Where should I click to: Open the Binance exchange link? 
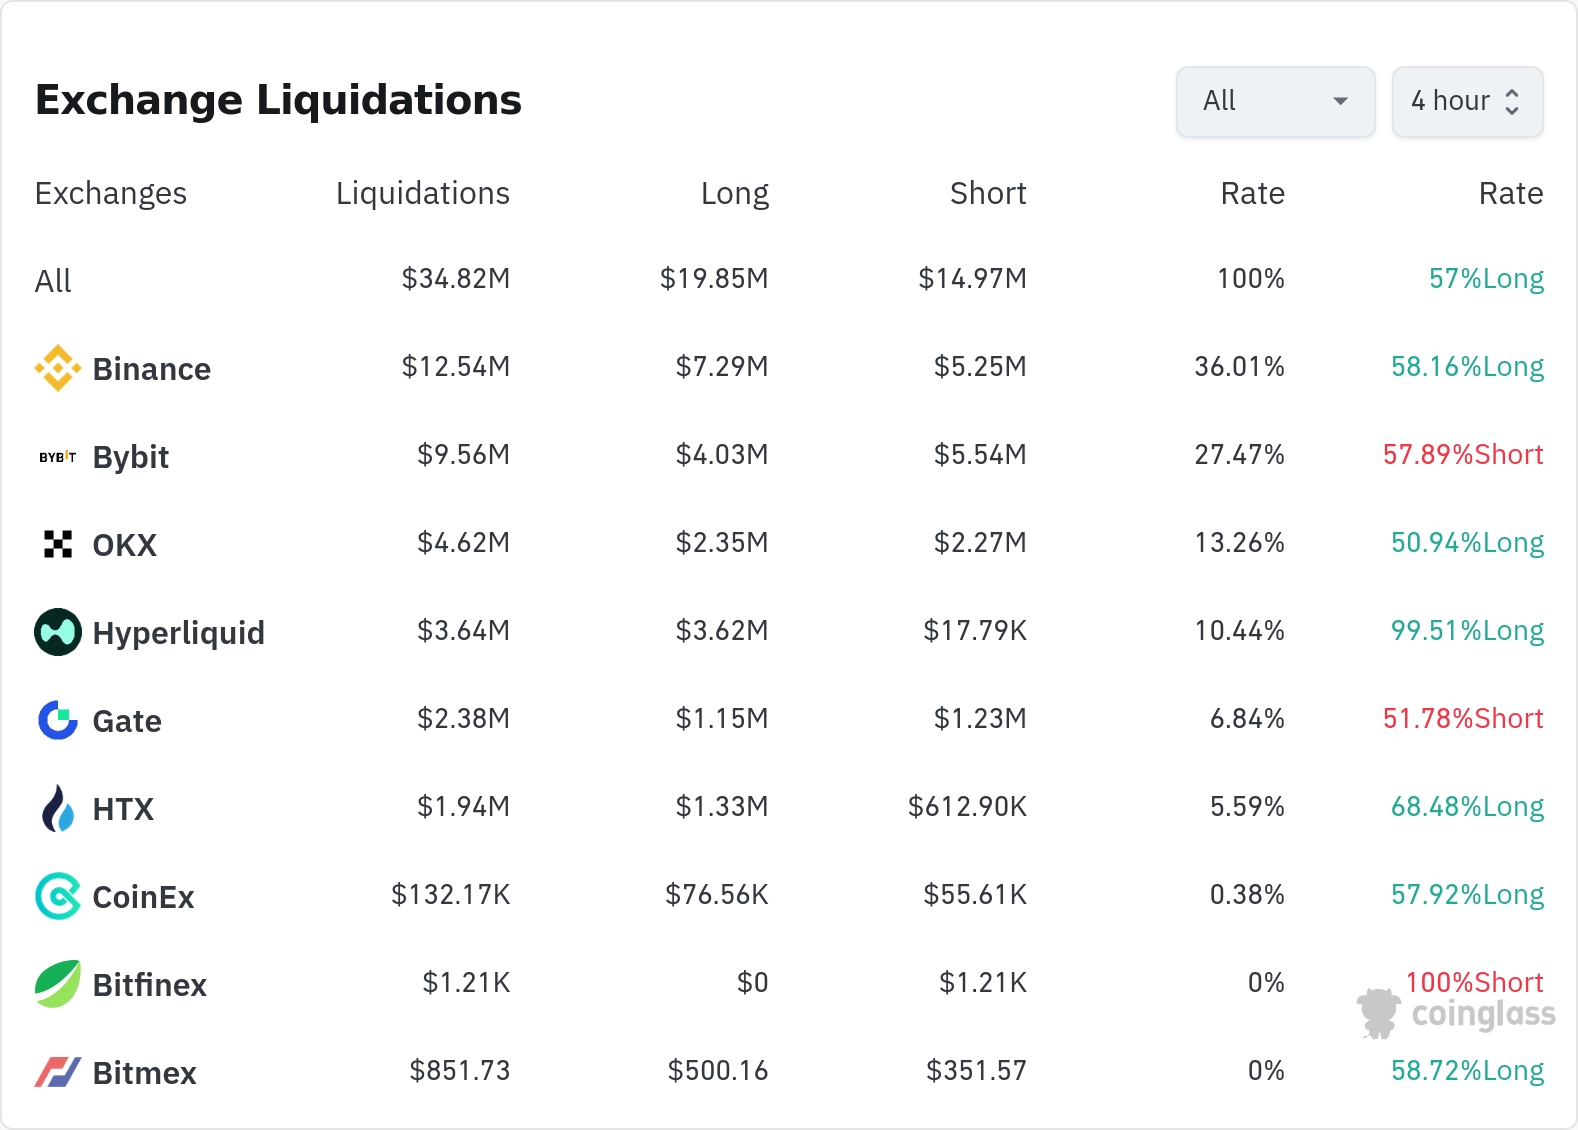(x=151, y=369)
